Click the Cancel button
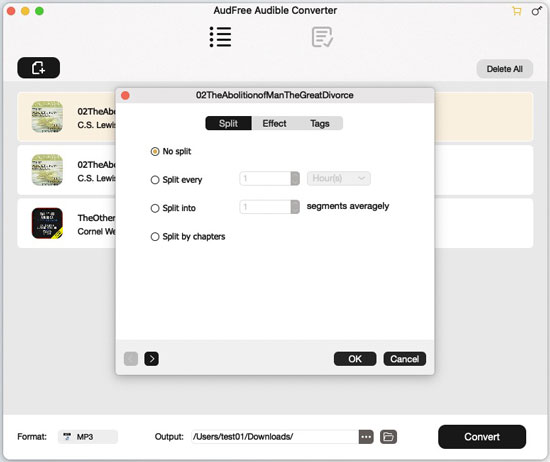Screen dimensions: 550x462 pos(405,359)
